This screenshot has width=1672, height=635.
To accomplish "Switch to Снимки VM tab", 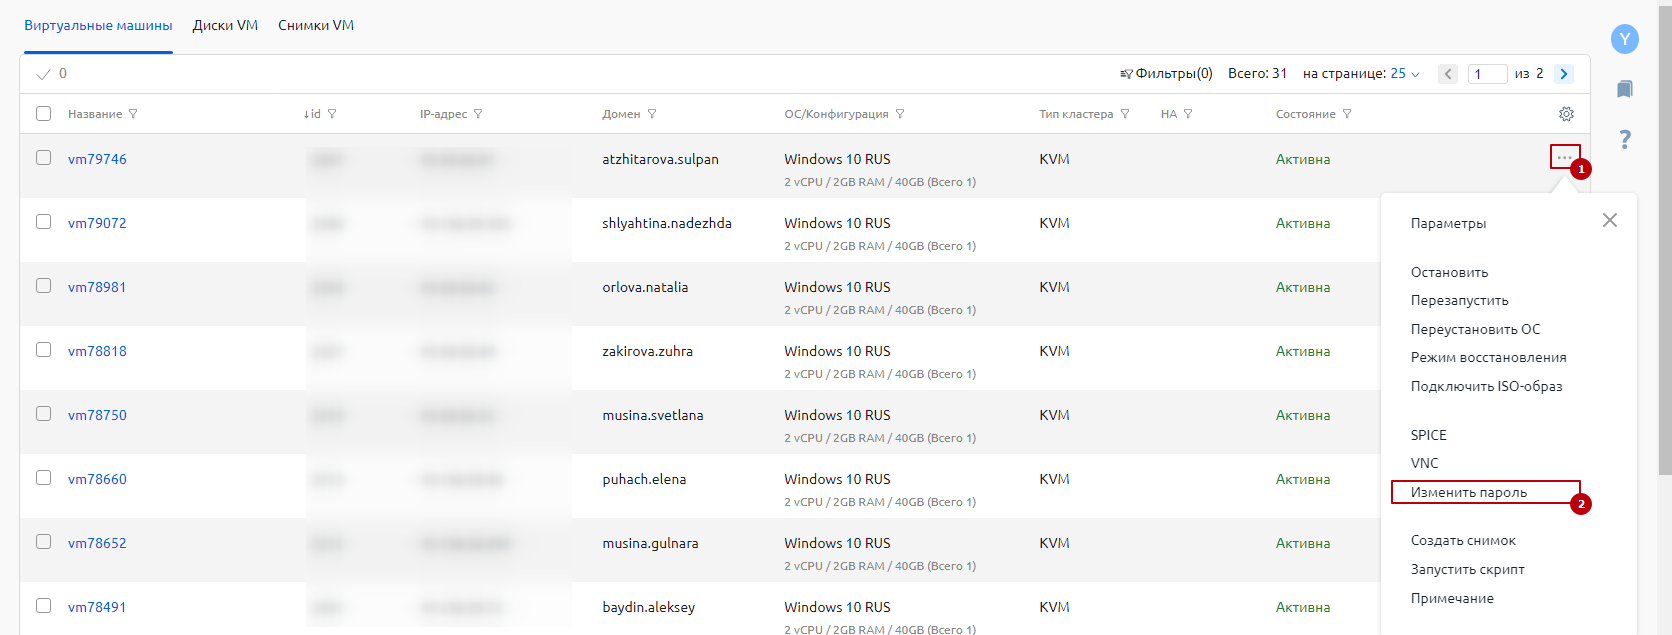I will [x=316, y=26].
